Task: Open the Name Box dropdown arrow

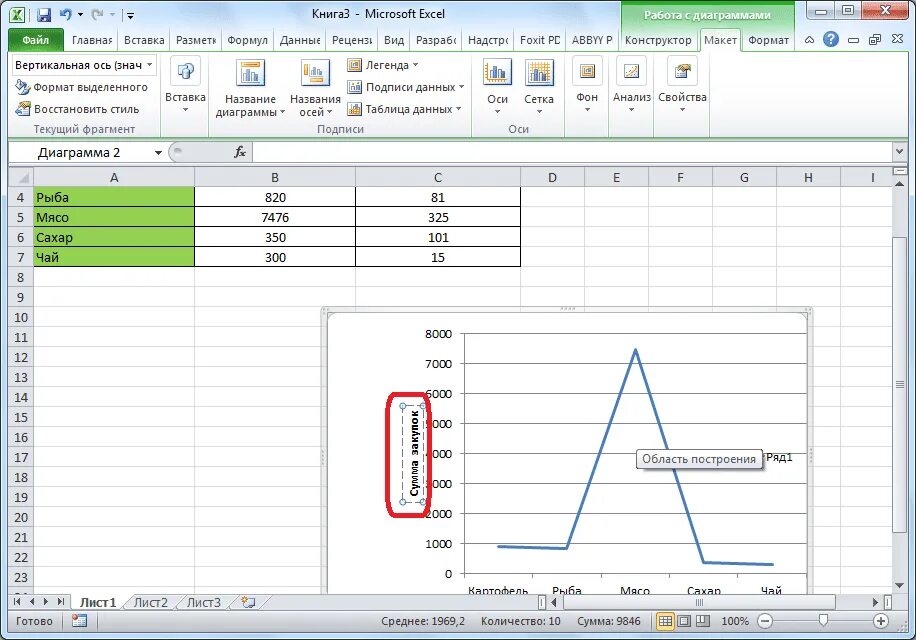Action: point(158,153)
